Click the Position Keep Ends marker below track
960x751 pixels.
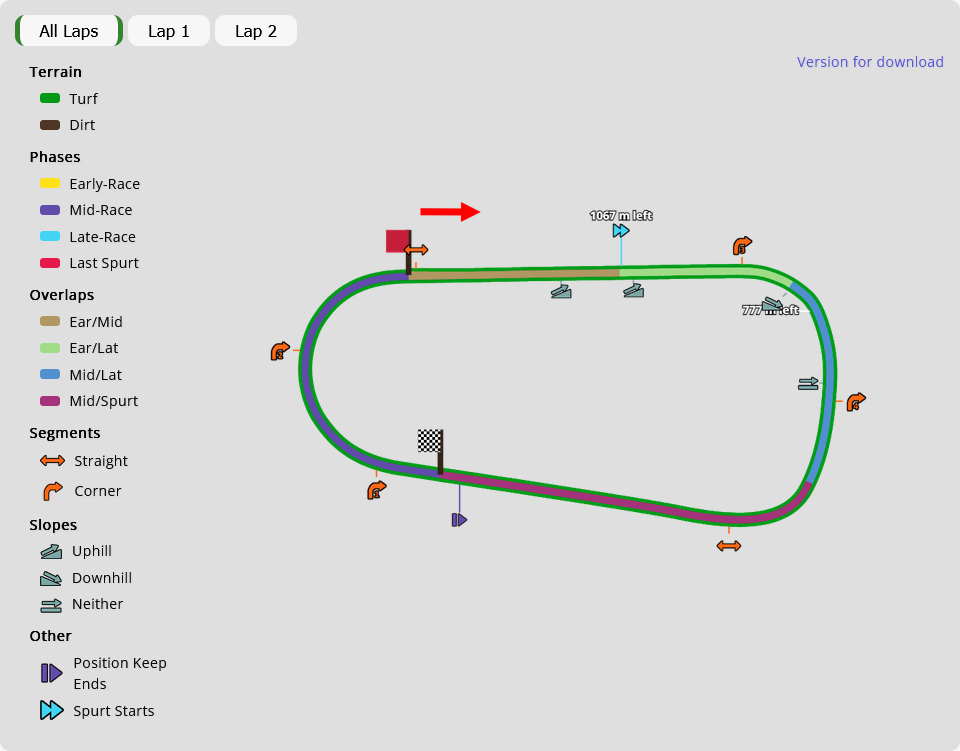[459, 520]
